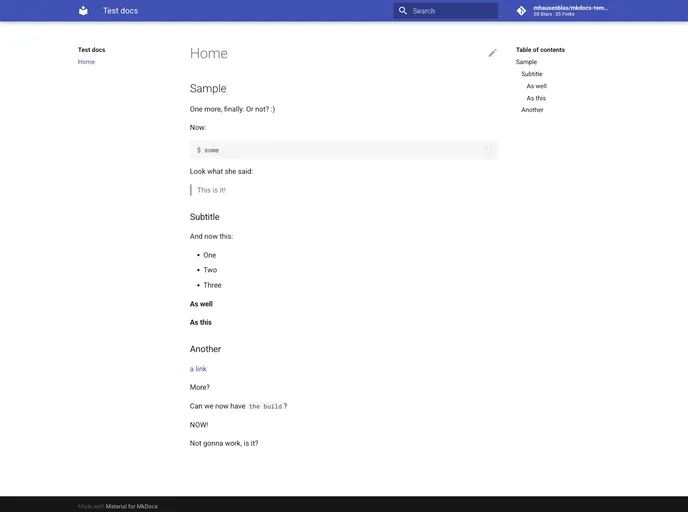Click the text 'Not gonna work, is it?'
This screenshot has height=512, width=688.
[x=224, y=443]
